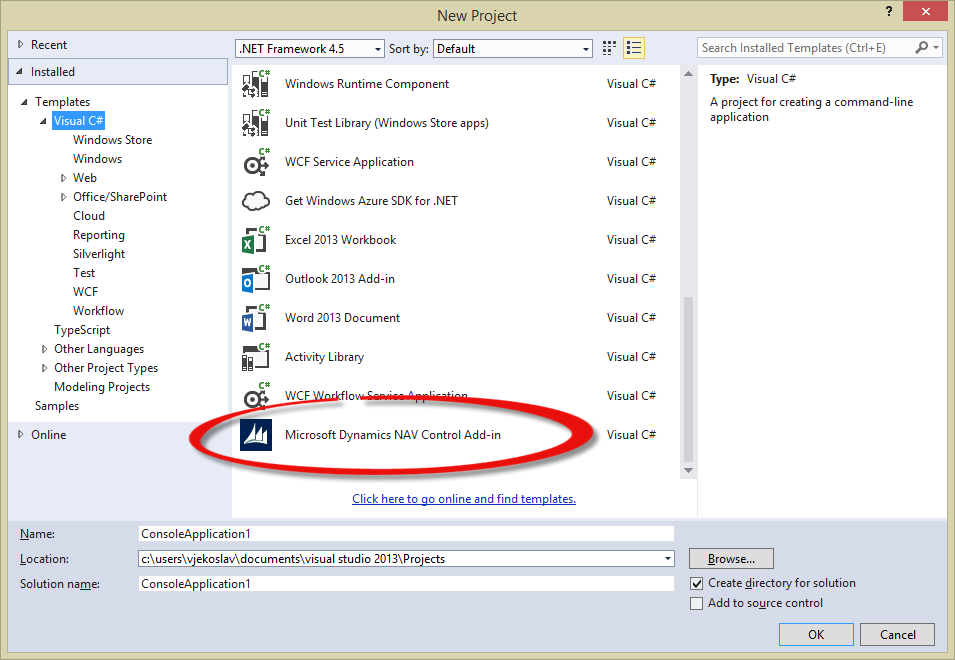Enable Add to source control checkbox
The width and height of the screenshot is (955, 660).
[x=697, y=603]
